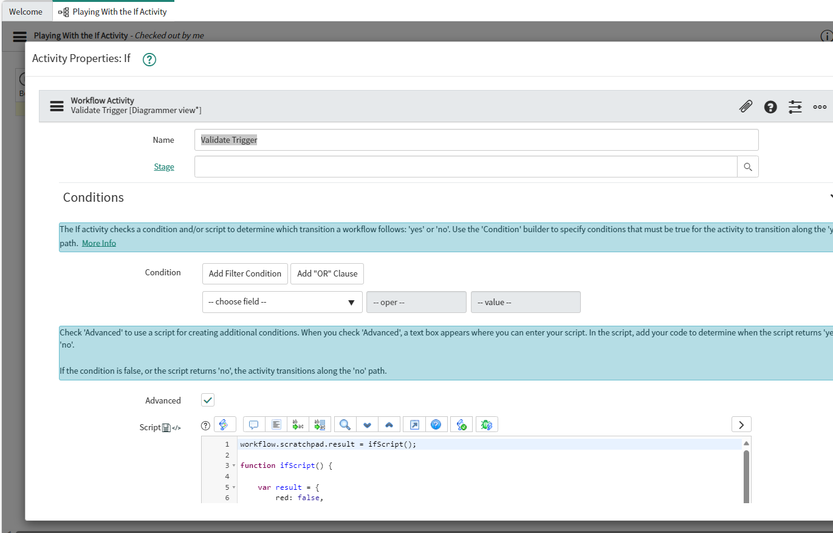Open the More Info link
The width and height of the screenshot is (833, 533).
(99, 243)
